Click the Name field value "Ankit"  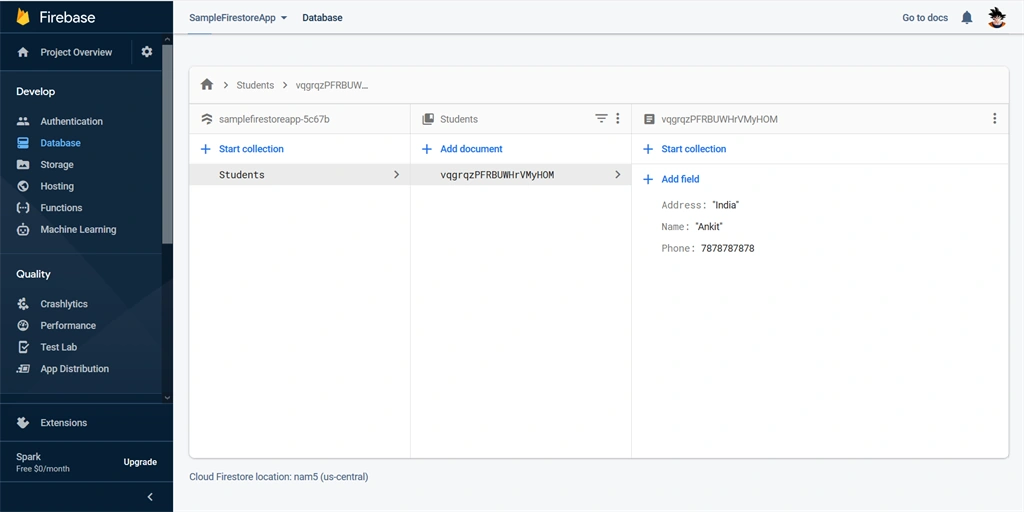point(709,227)
